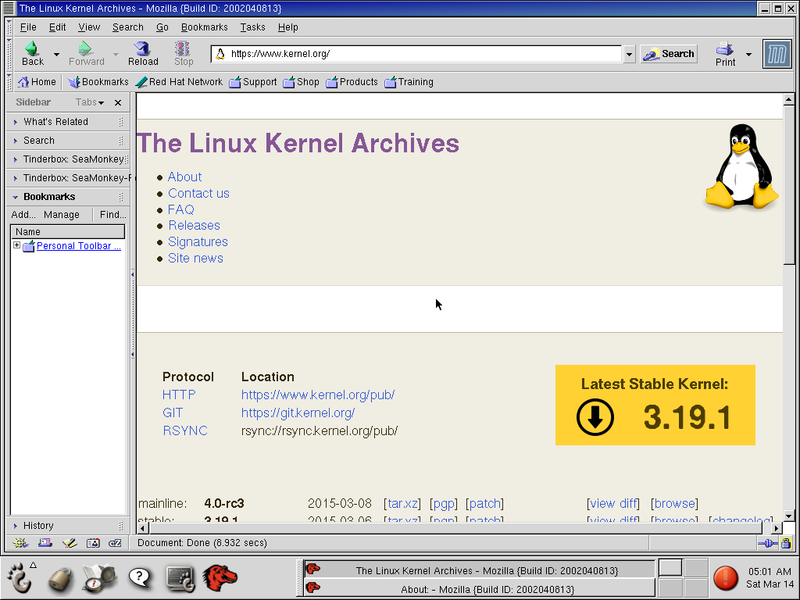Open the sidebar Tabs dropdown

pyautogui.click(x=90, y=102)
